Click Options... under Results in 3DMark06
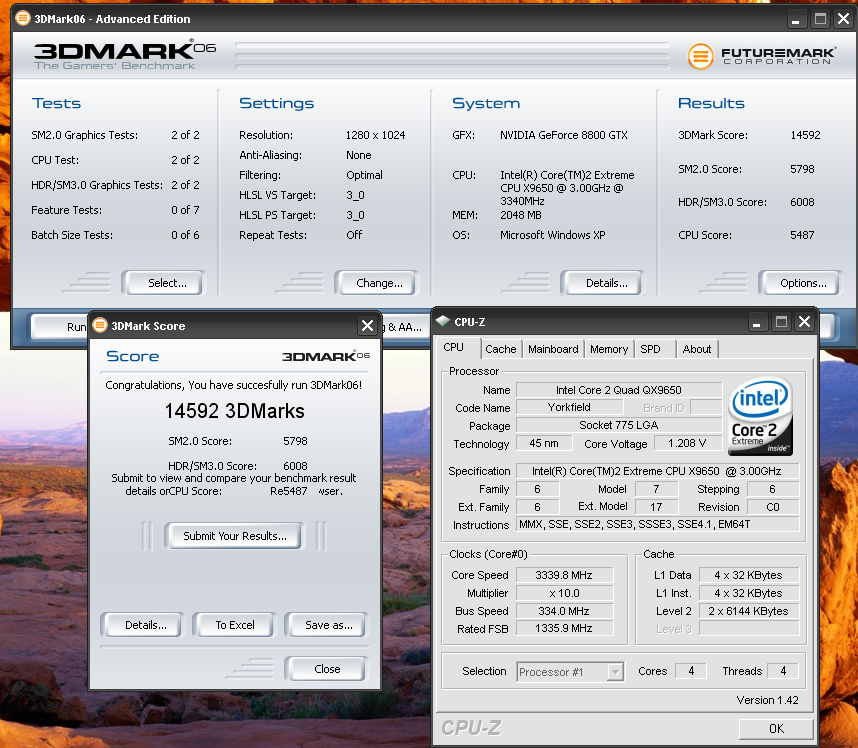 [x=799, y=283]
